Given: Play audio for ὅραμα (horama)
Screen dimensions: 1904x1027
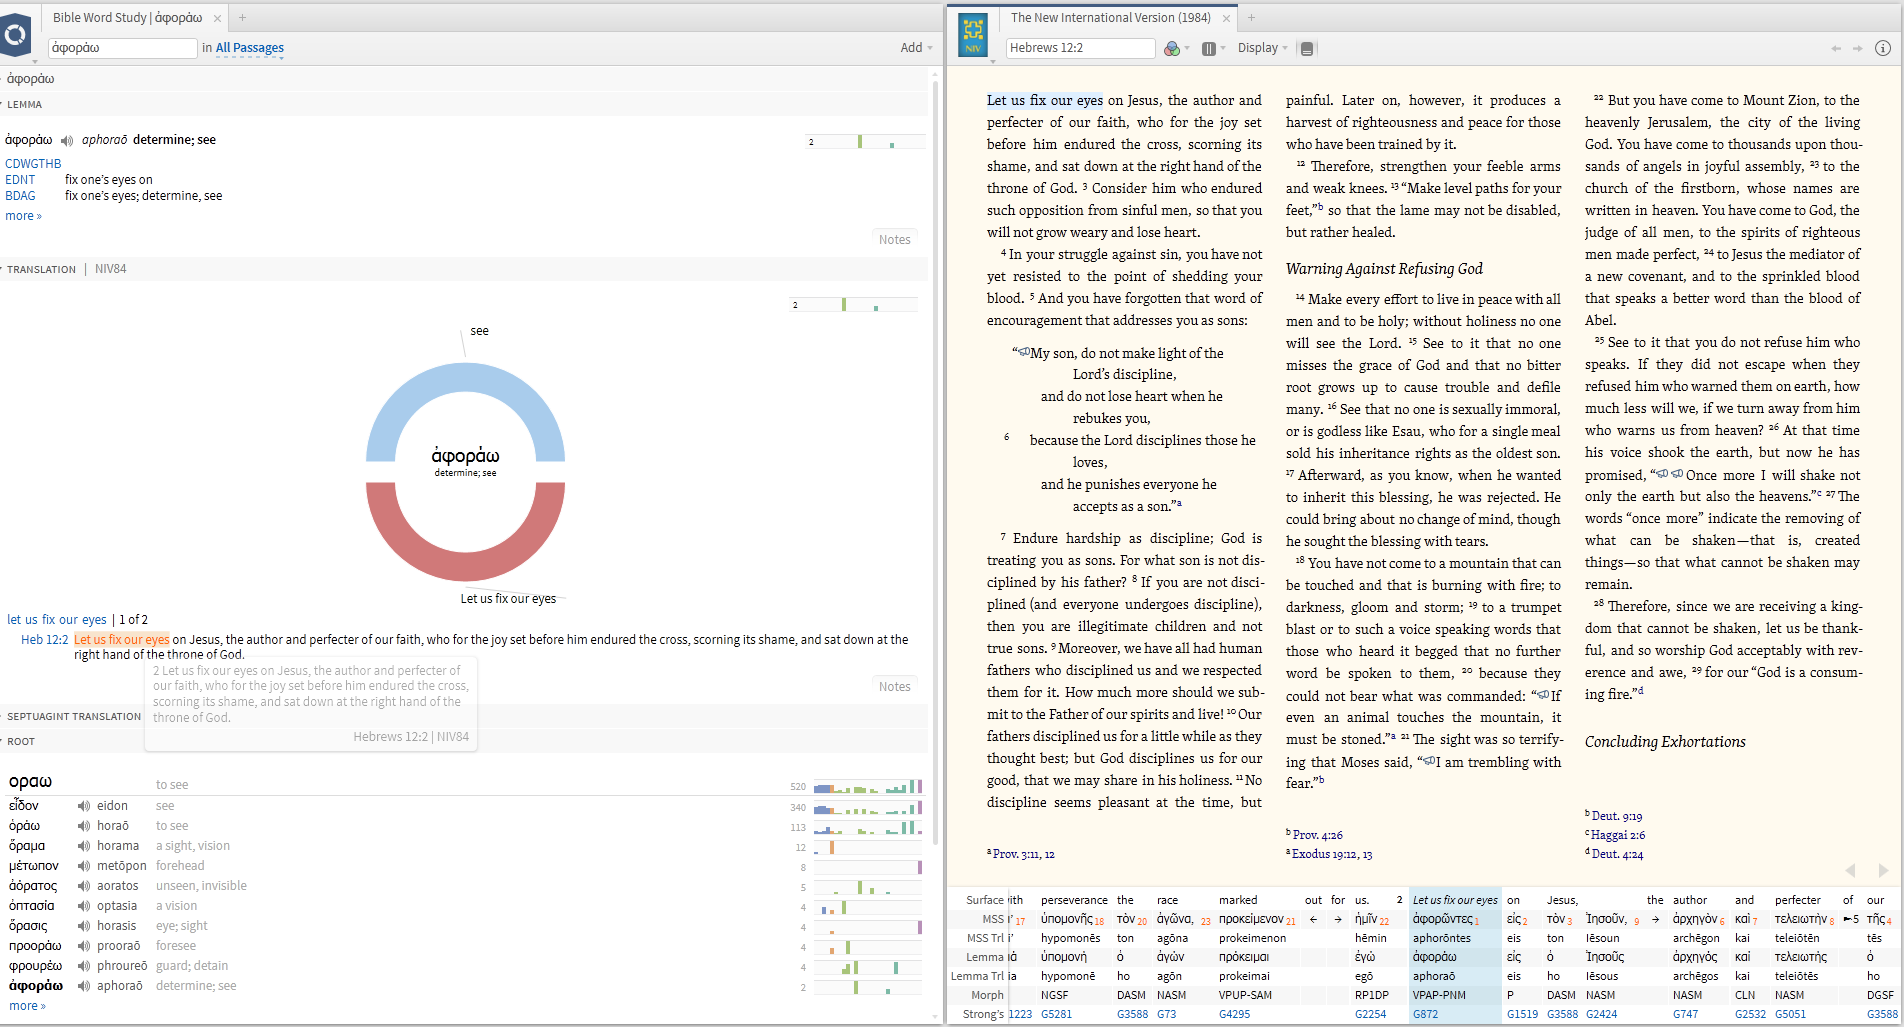Looking at the screenshot, I should (x=84, y=846).
